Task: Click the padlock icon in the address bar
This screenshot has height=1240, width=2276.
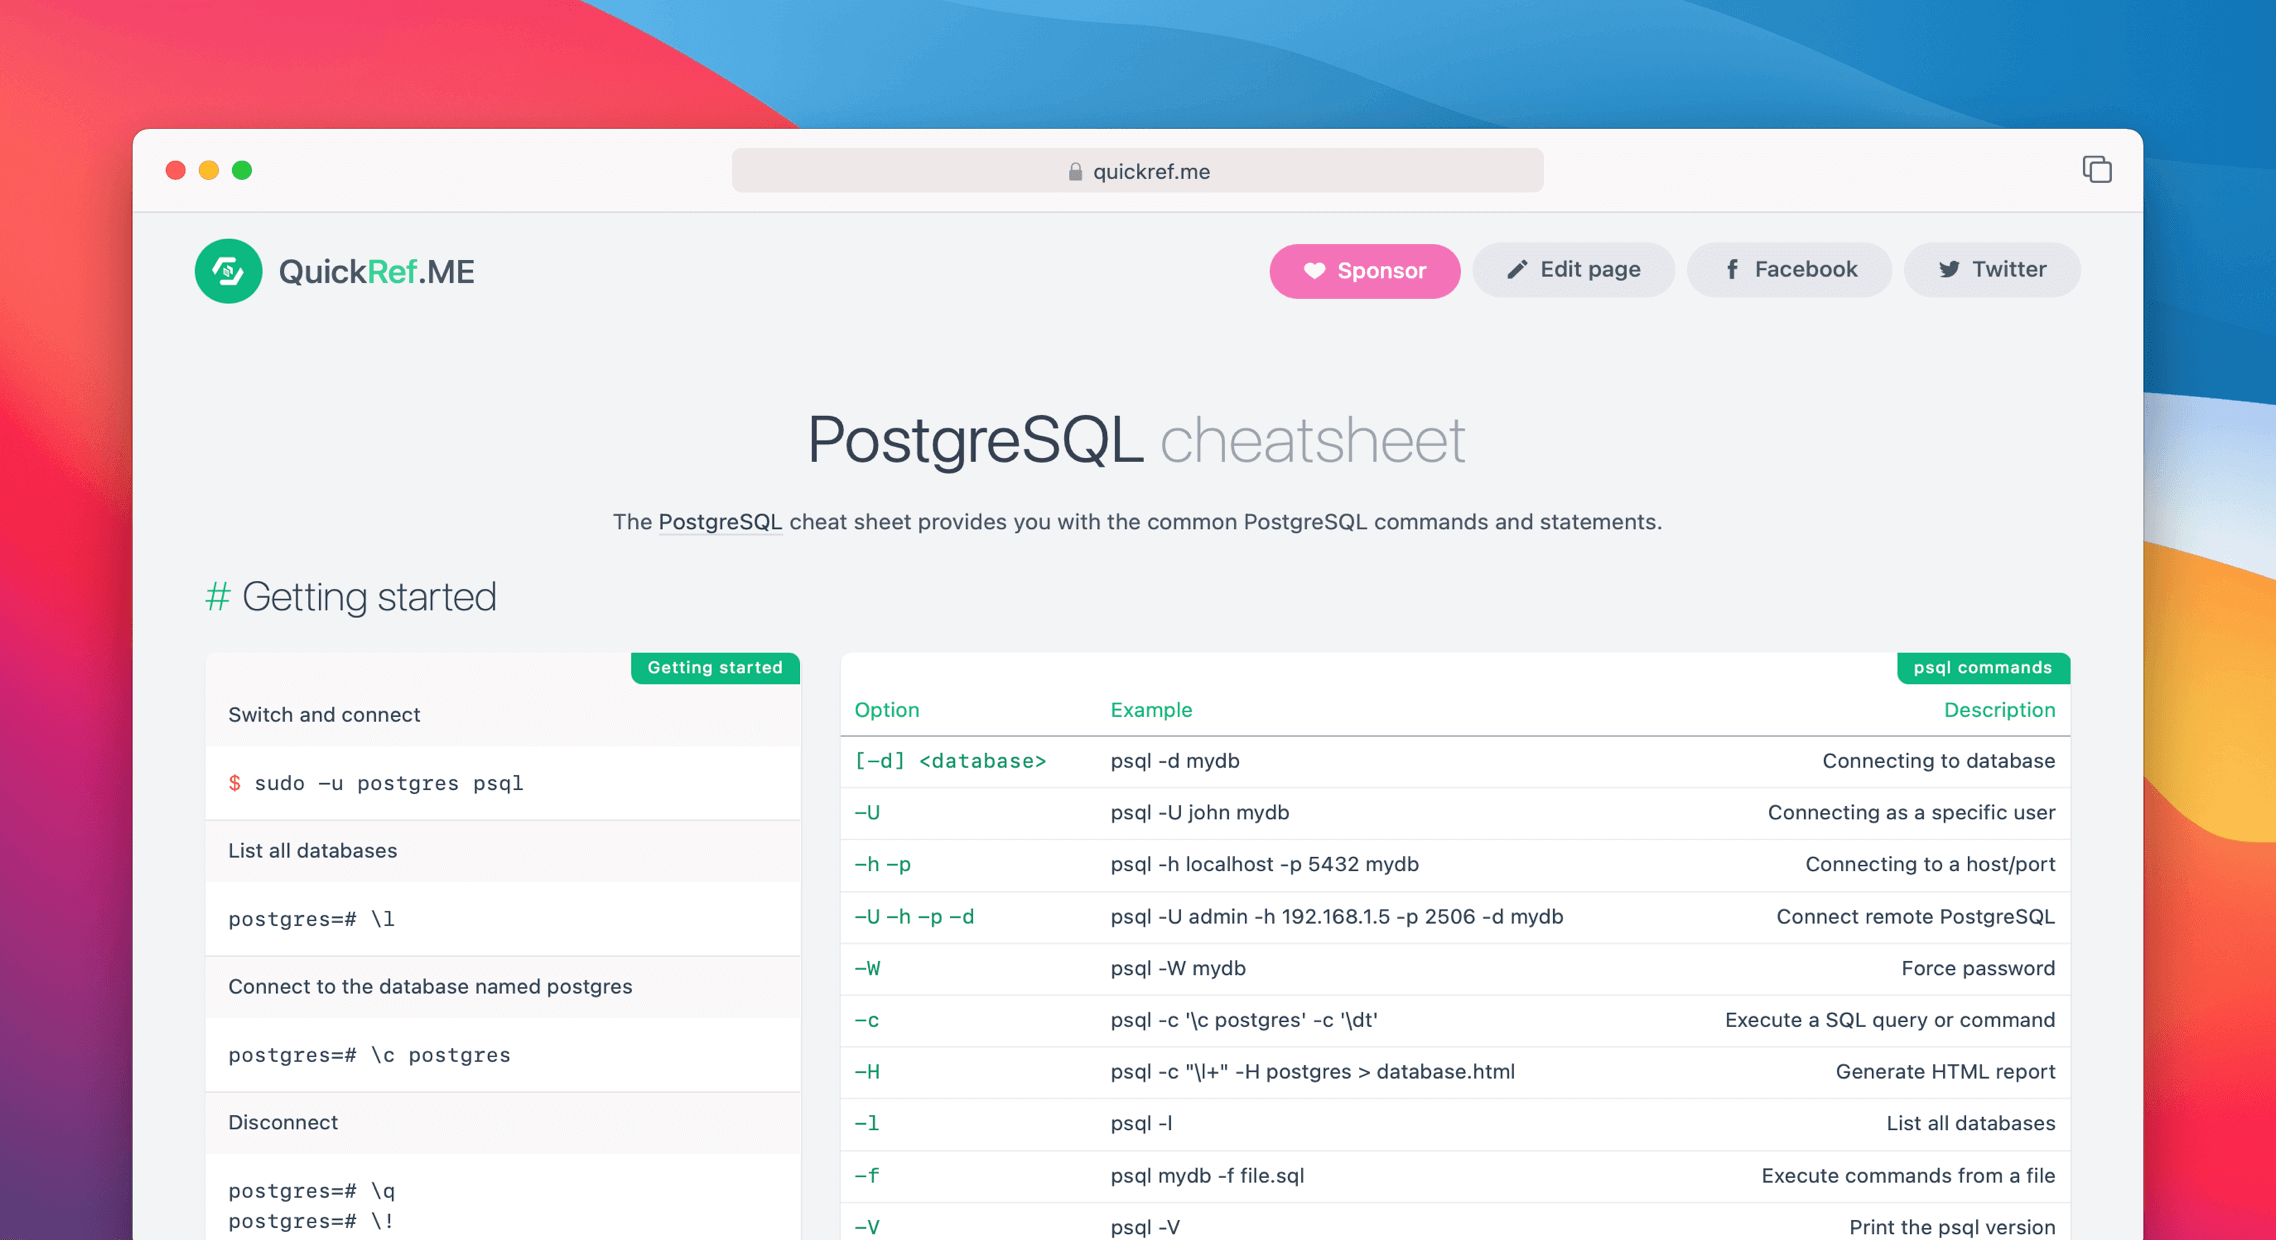Action: coord(1075,170)
